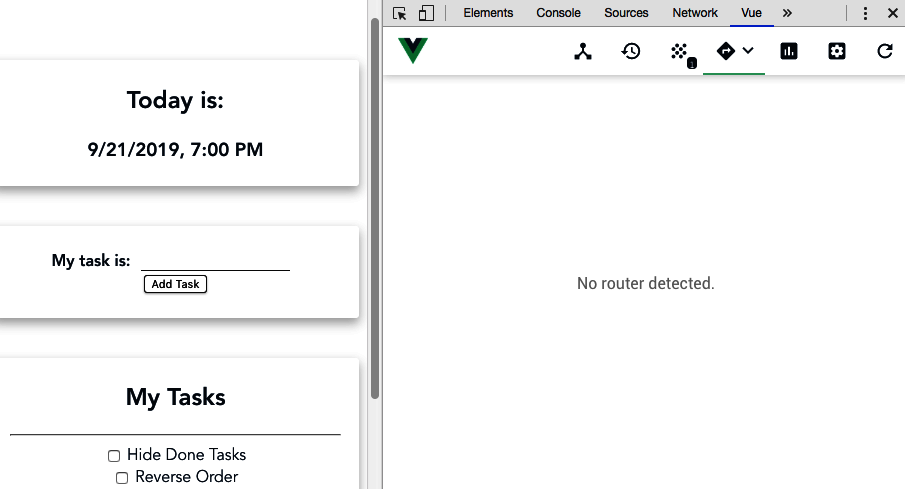
Task: Click the 'Today is:' heading
Action: point(175,100)
